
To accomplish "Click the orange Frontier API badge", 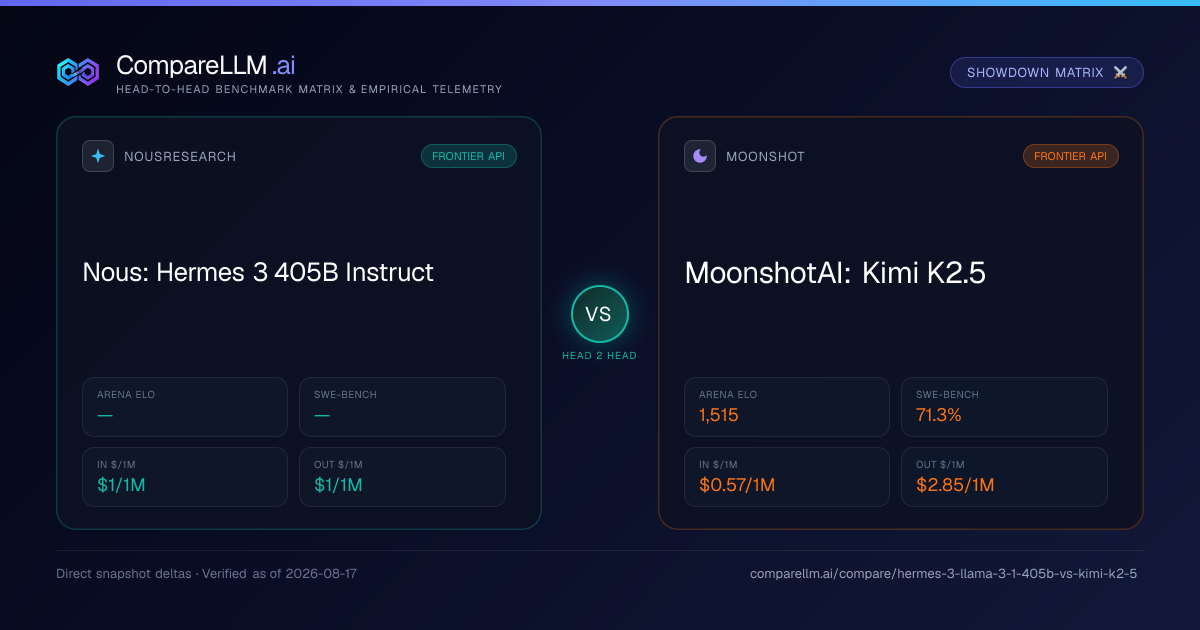I will click(1071, 156).
